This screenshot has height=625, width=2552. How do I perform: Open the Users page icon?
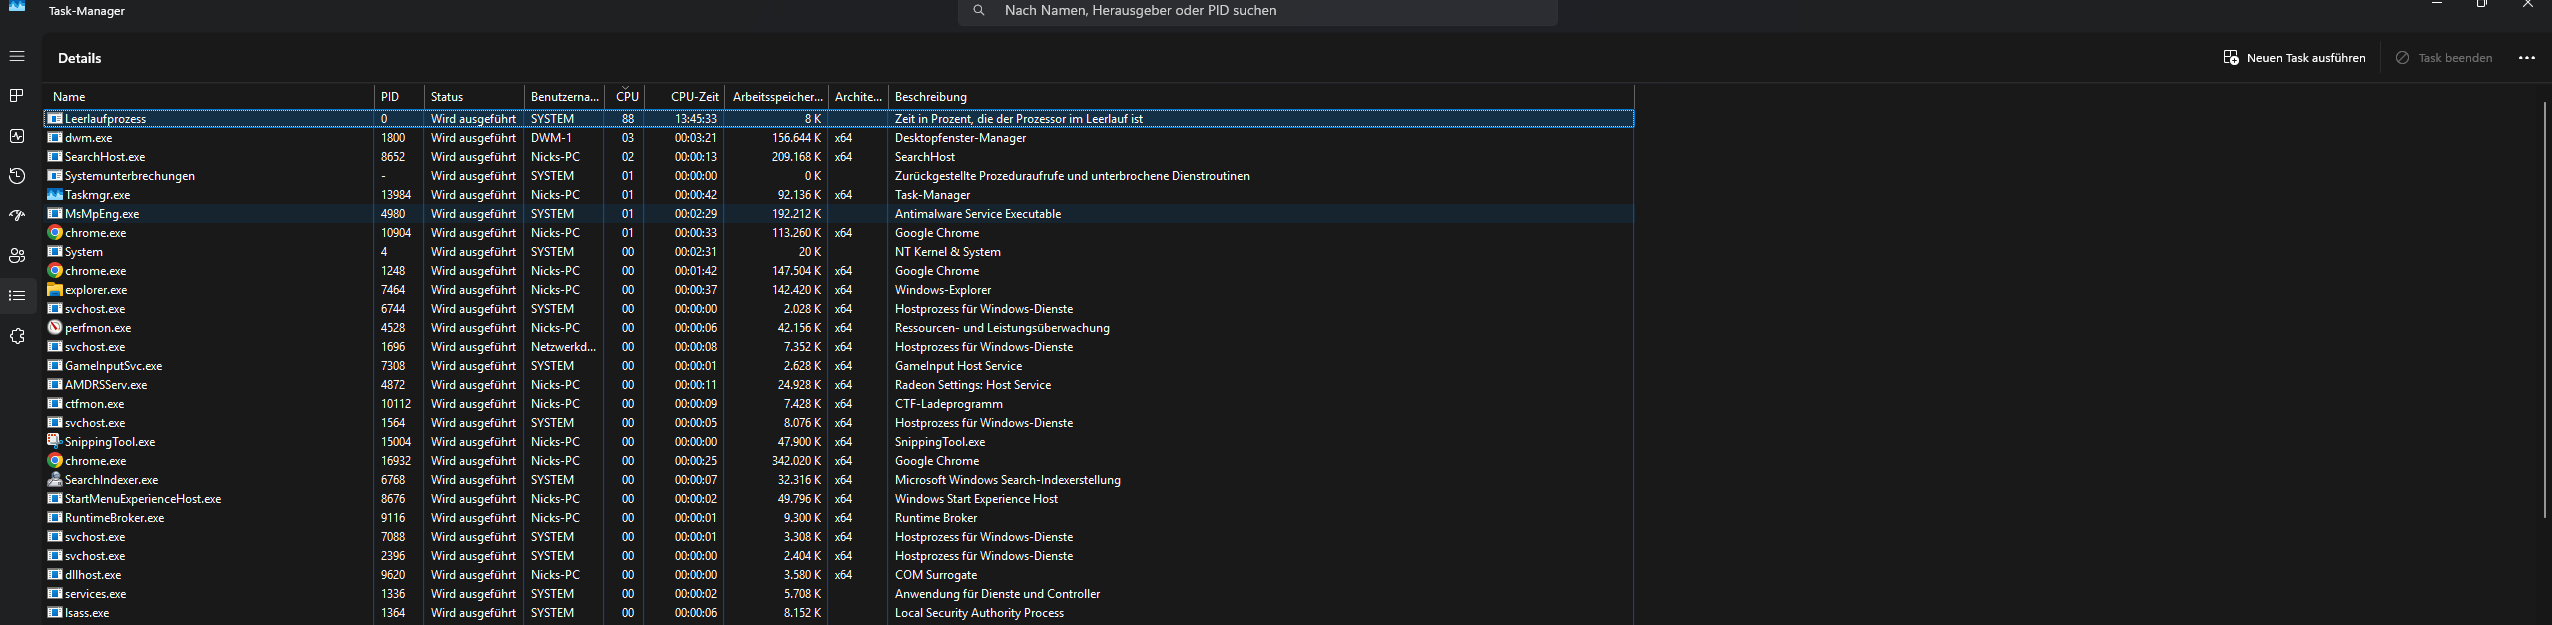point(17,256)
